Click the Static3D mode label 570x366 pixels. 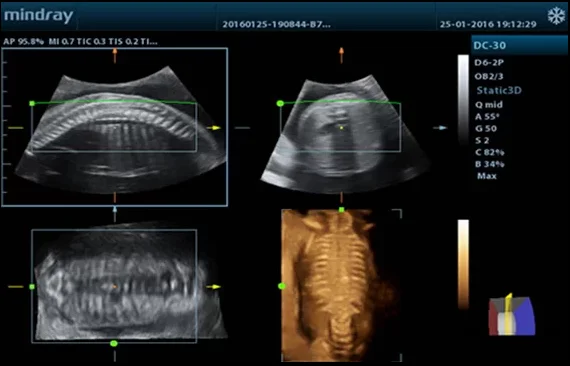[499, 91]
